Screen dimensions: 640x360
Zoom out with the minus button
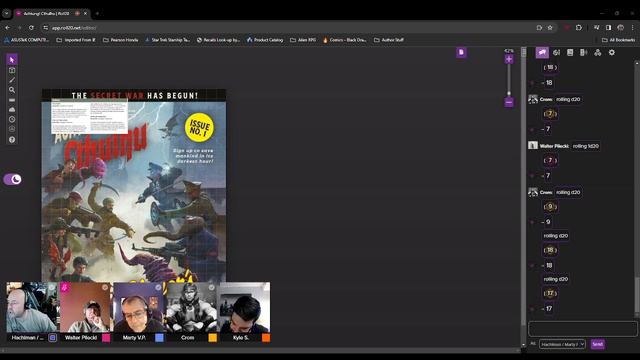509,102
